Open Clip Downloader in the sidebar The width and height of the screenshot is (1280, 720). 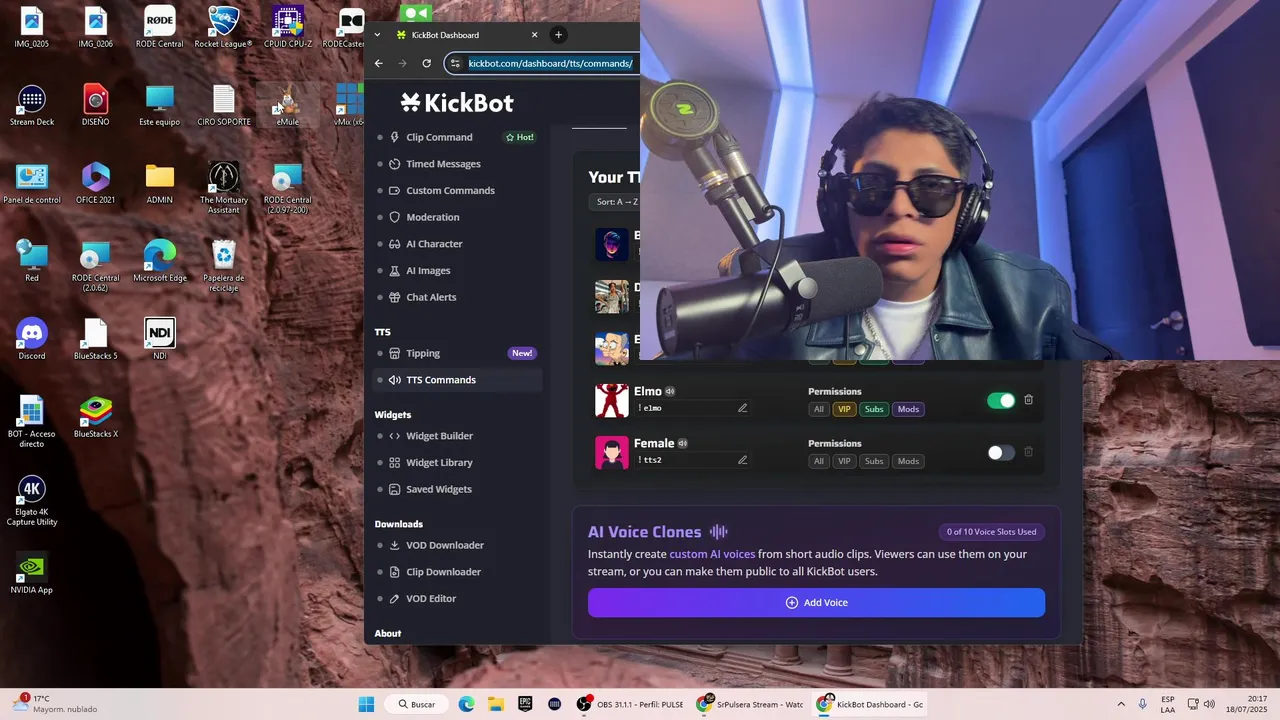443,572
